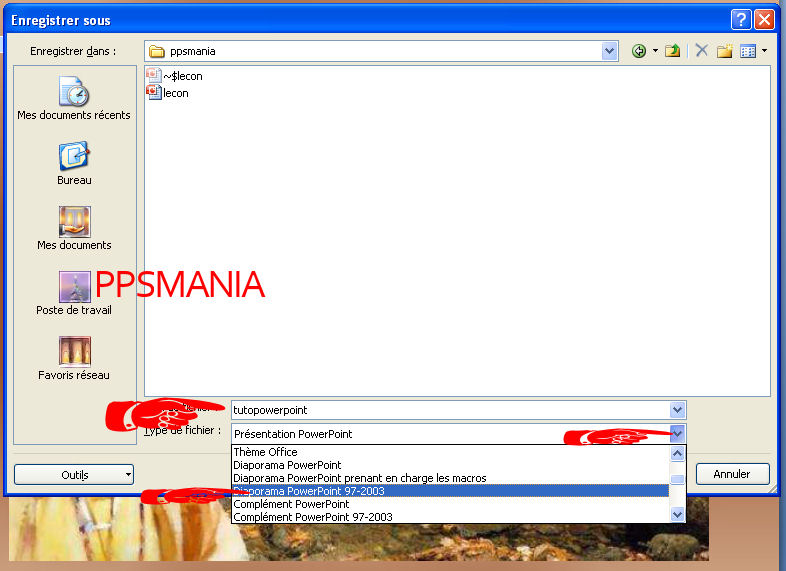Go to Bureau in the places bar
Image resolution: width=786 pixels, height=571 pixels.
[74, 163]
